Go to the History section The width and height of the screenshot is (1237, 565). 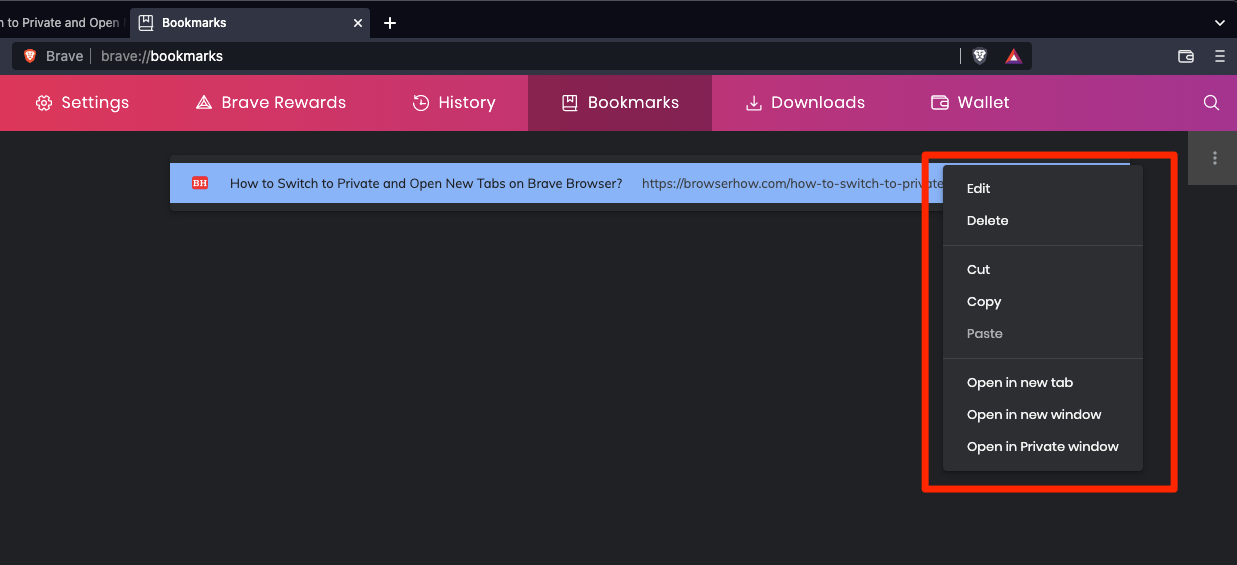pos(454,102)
